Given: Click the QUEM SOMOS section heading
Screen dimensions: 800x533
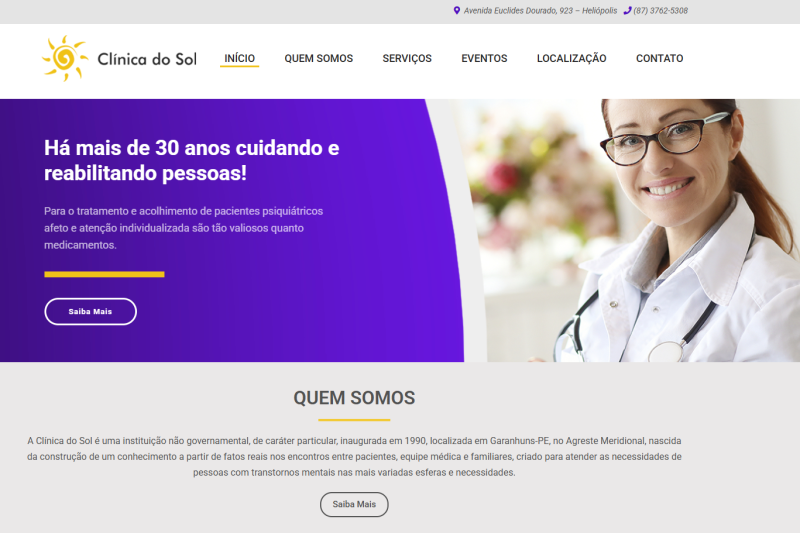Looking at the screenshot, I should (354, 398).
